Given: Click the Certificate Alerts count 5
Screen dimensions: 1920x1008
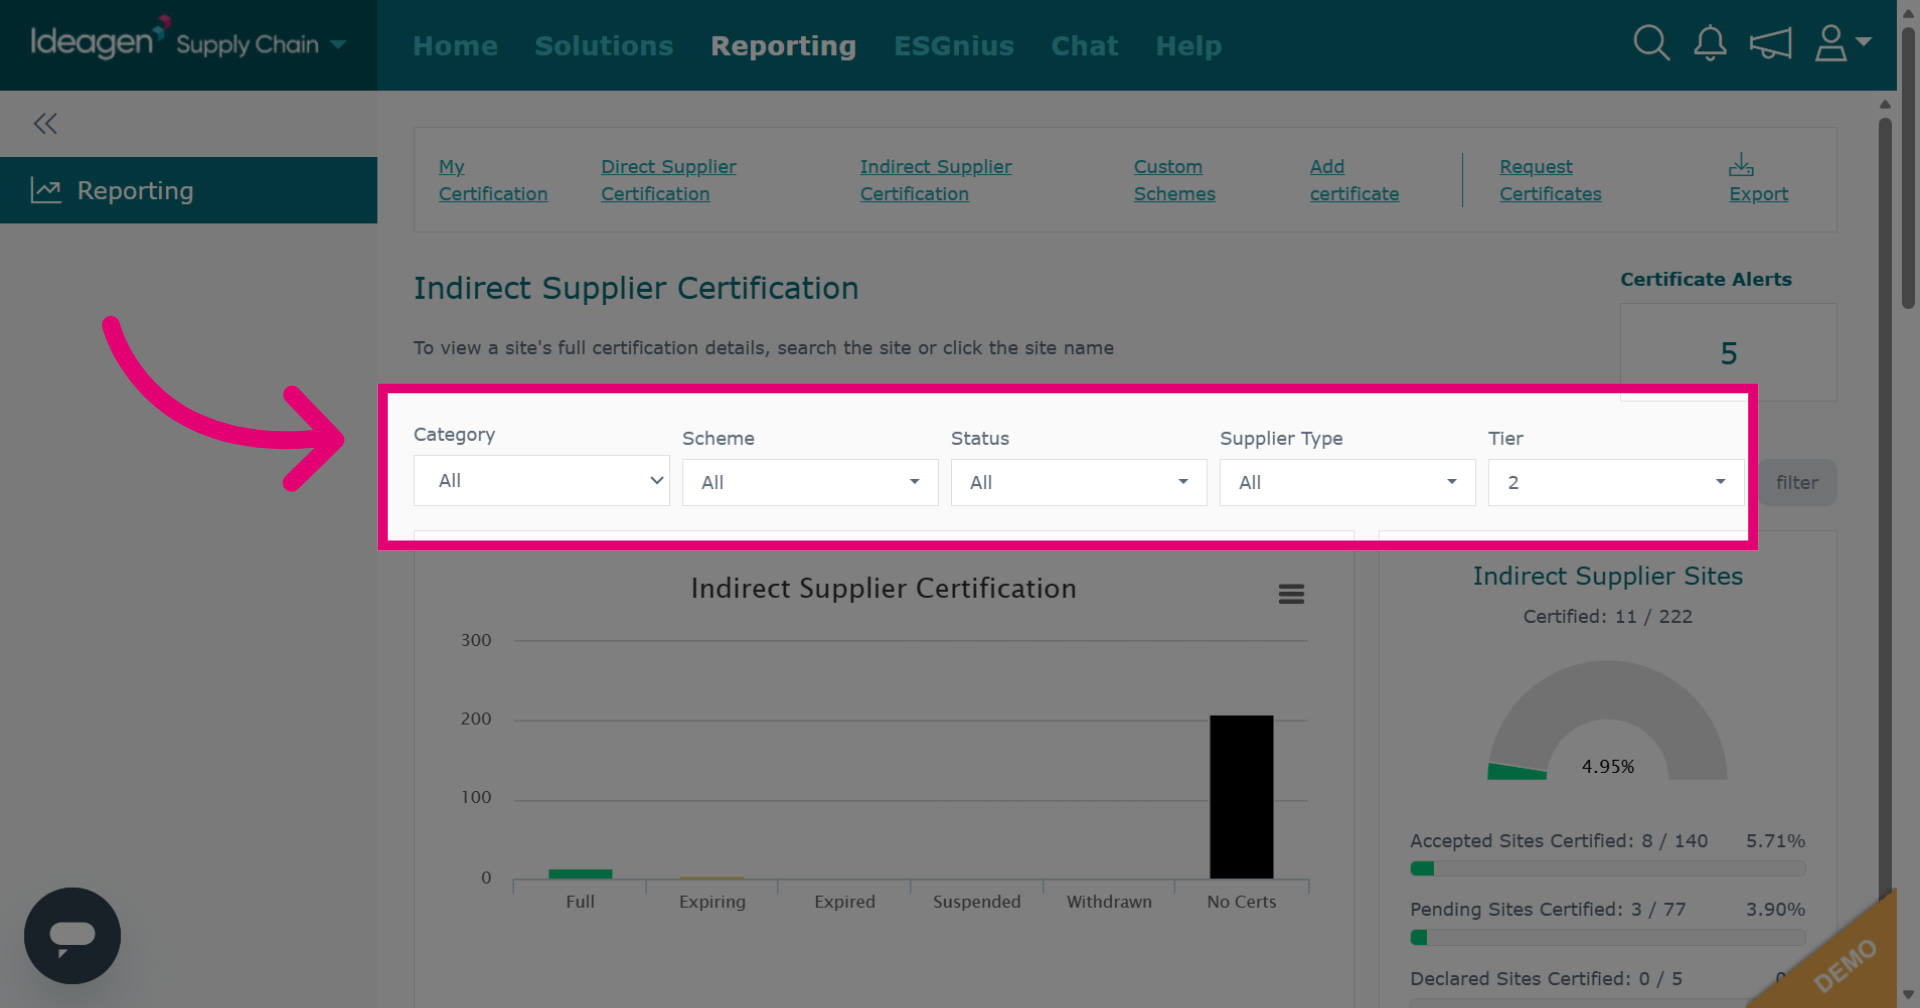Looking at the screenshot, I should [1729, 353].
